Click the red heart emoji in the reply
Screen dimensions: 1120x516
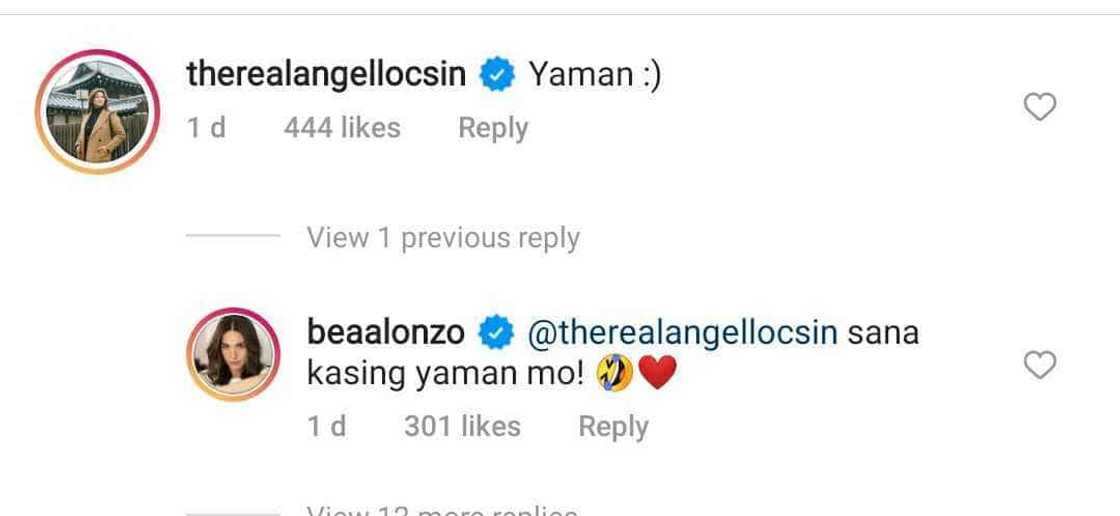pyautogui.click(x=657, y=373)
